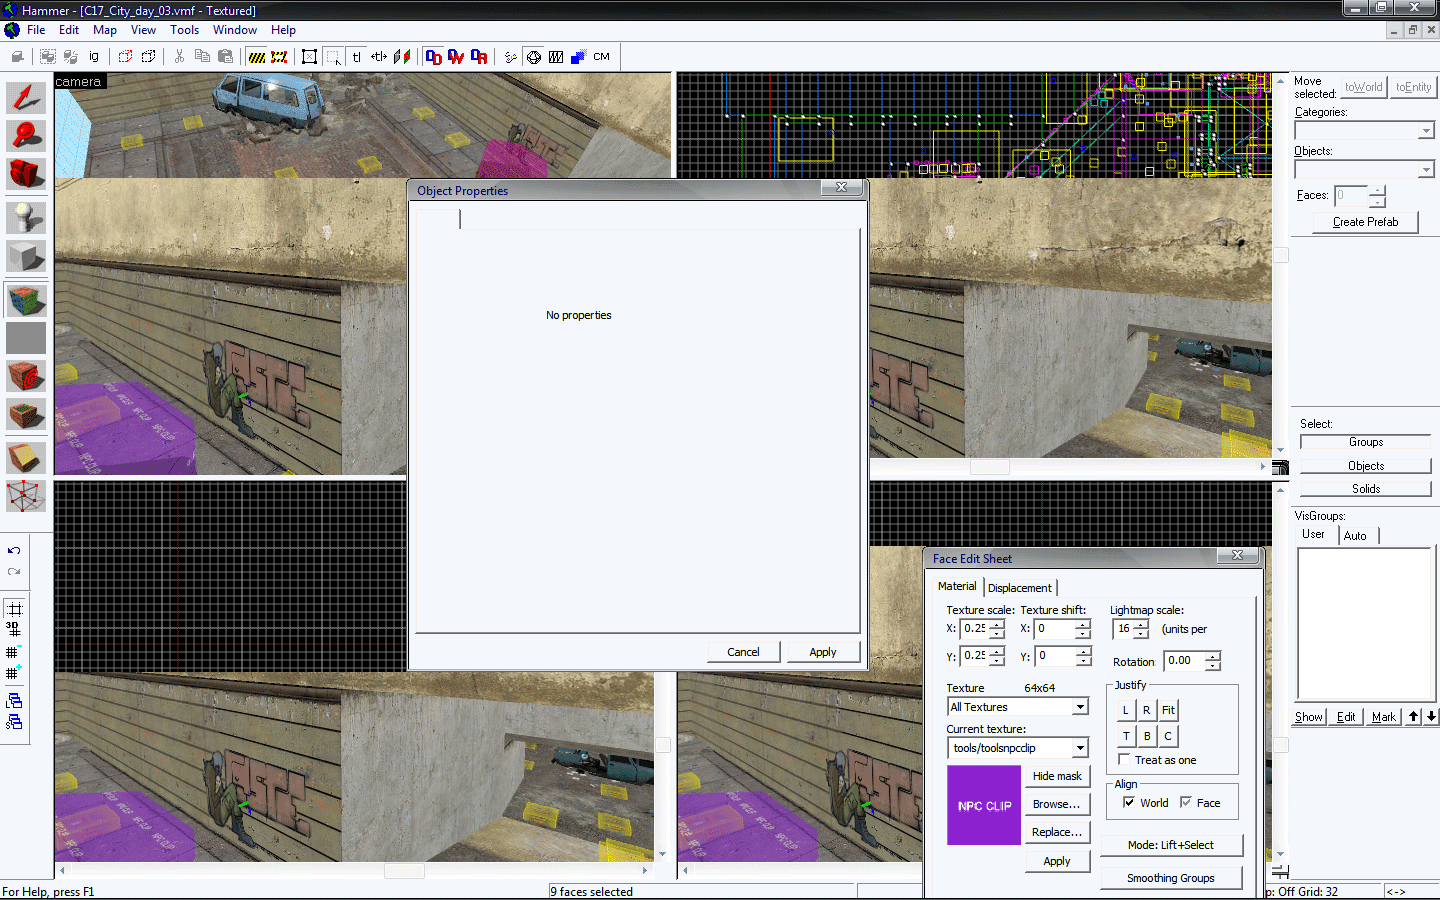The image size is (1440, 900).
Task: Click the texture scale X input field
Action: coord(975,629)
